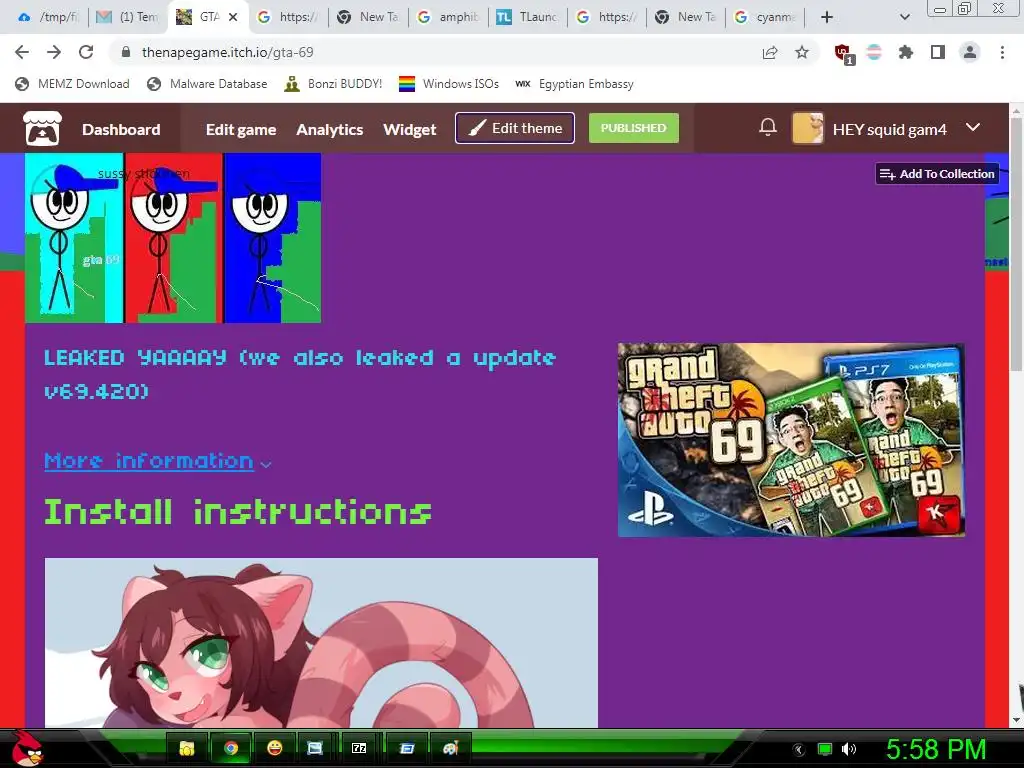Expand the More information section
The image size is (1024, 768).
pos(157,461)
